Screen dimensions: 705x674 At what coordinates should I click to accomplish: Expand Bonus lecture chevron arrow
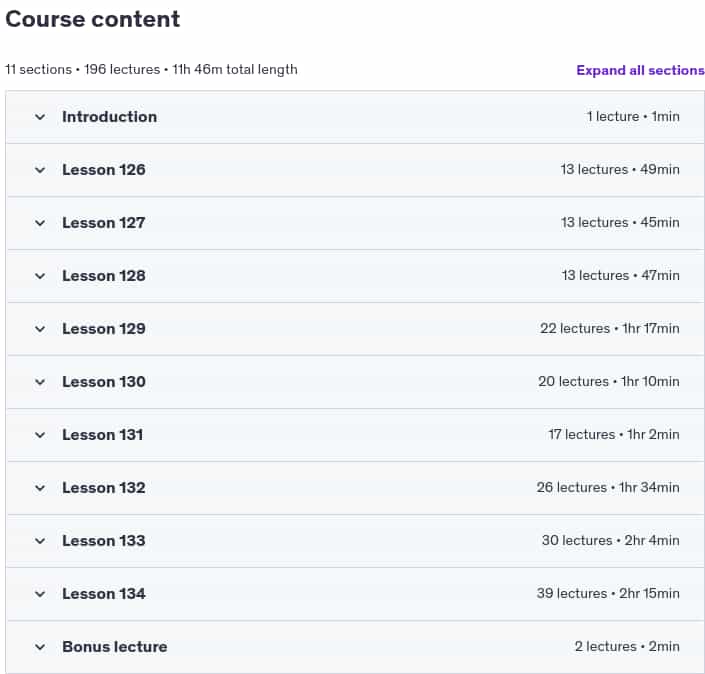pos(40,647)
